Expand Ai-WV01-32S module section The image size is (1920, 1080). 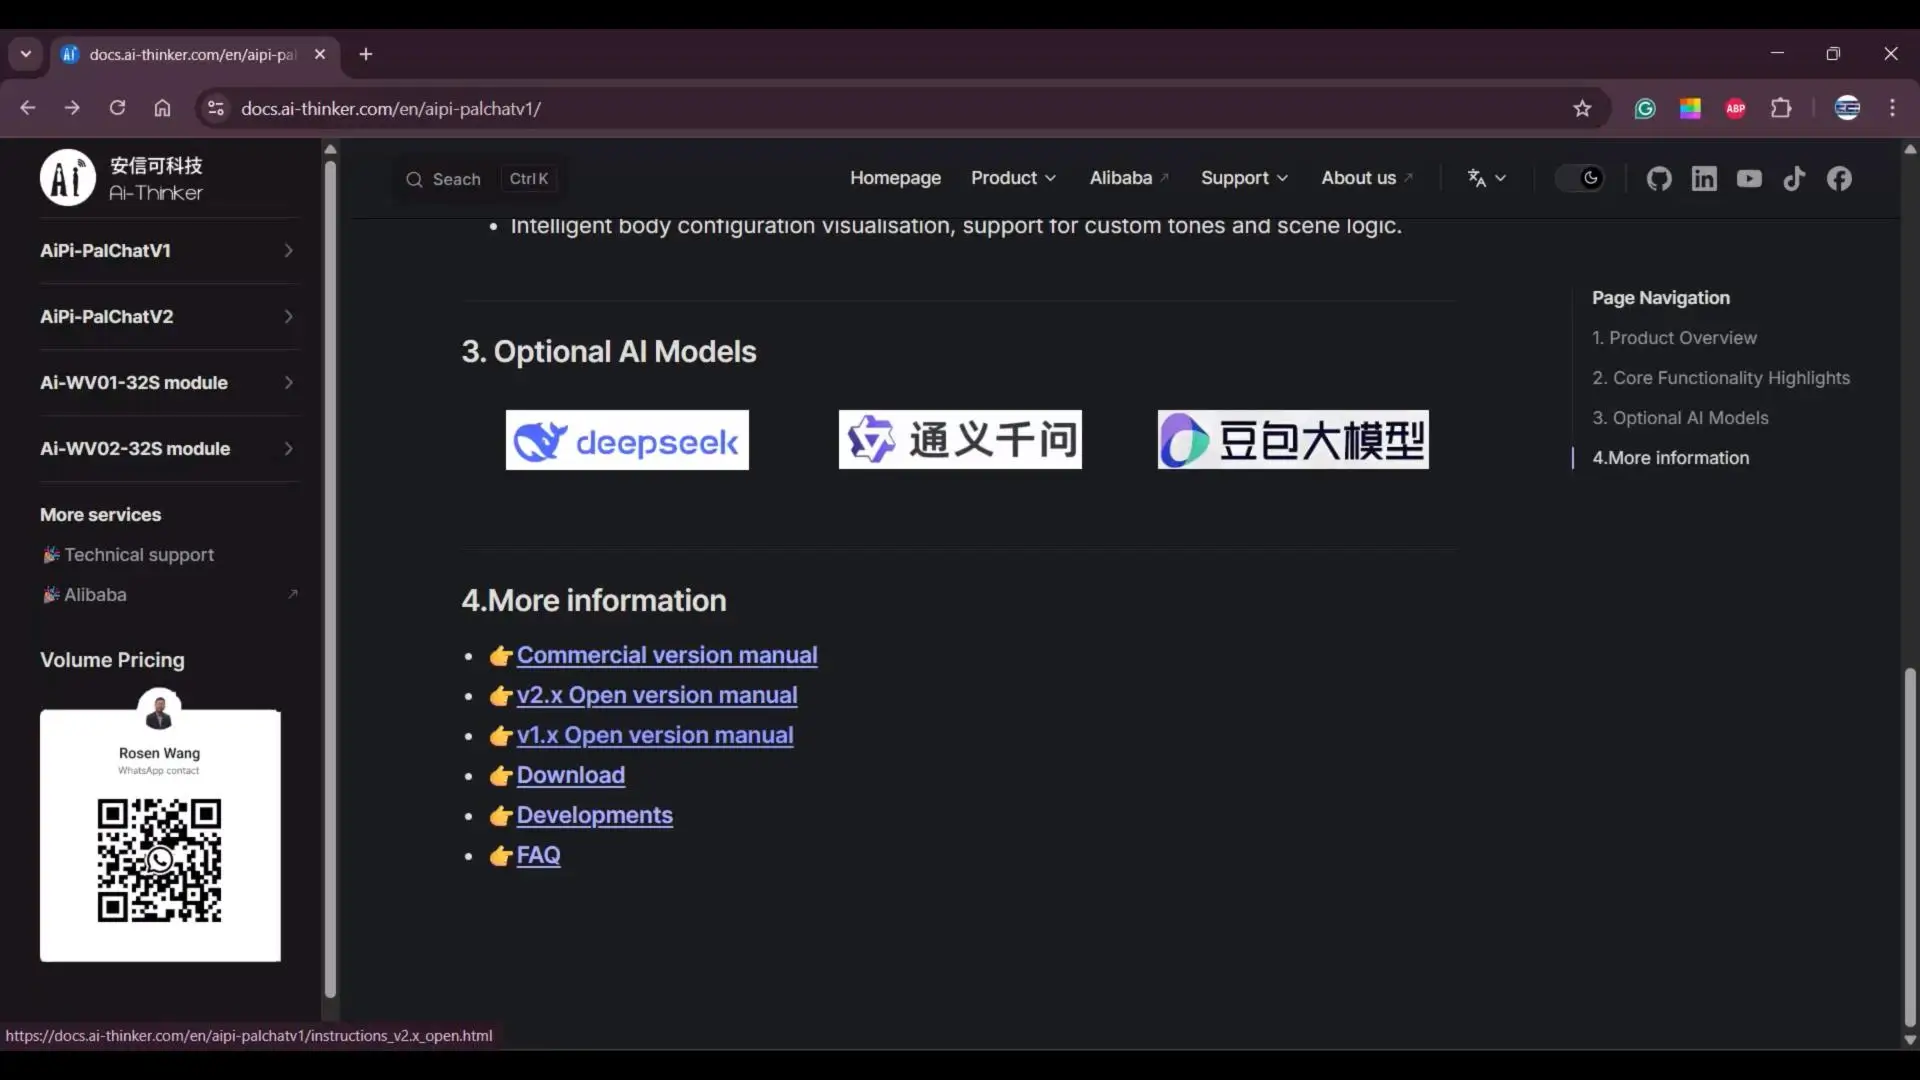pos(168,383)
